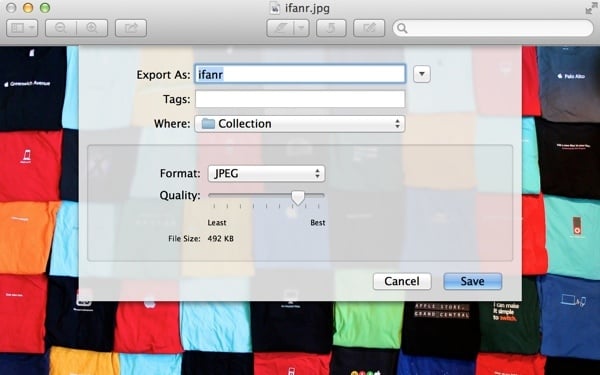Click the Best label under the slider
This screenshot has height=375, width=600.
[318, 223]
